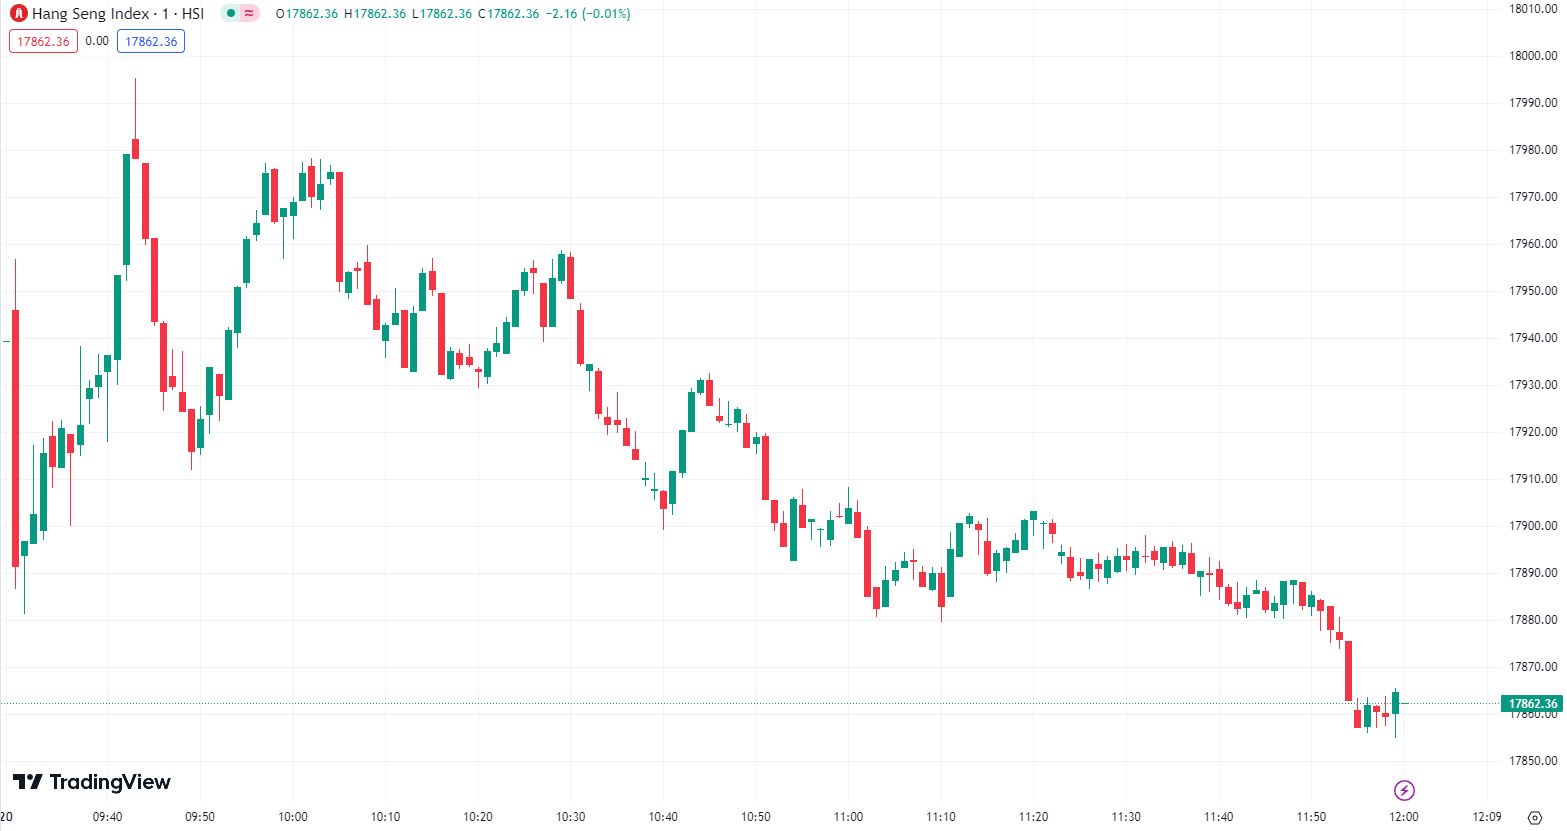Click the 18000.00 price scale label

[1532, 56]
